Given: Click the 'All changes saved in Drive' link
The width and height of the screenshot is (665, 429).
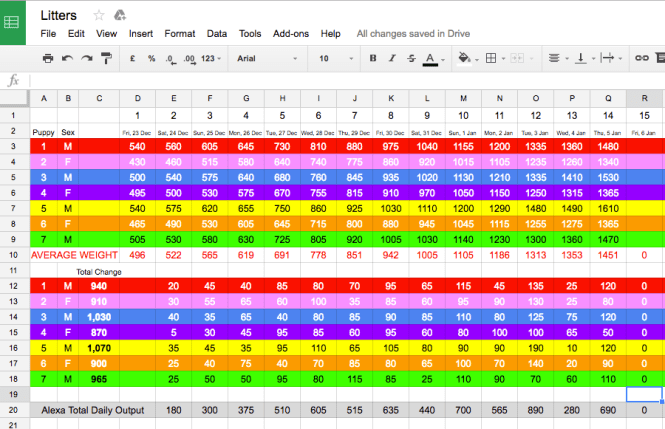Looking at the screenshot, I should click(413, 33).
